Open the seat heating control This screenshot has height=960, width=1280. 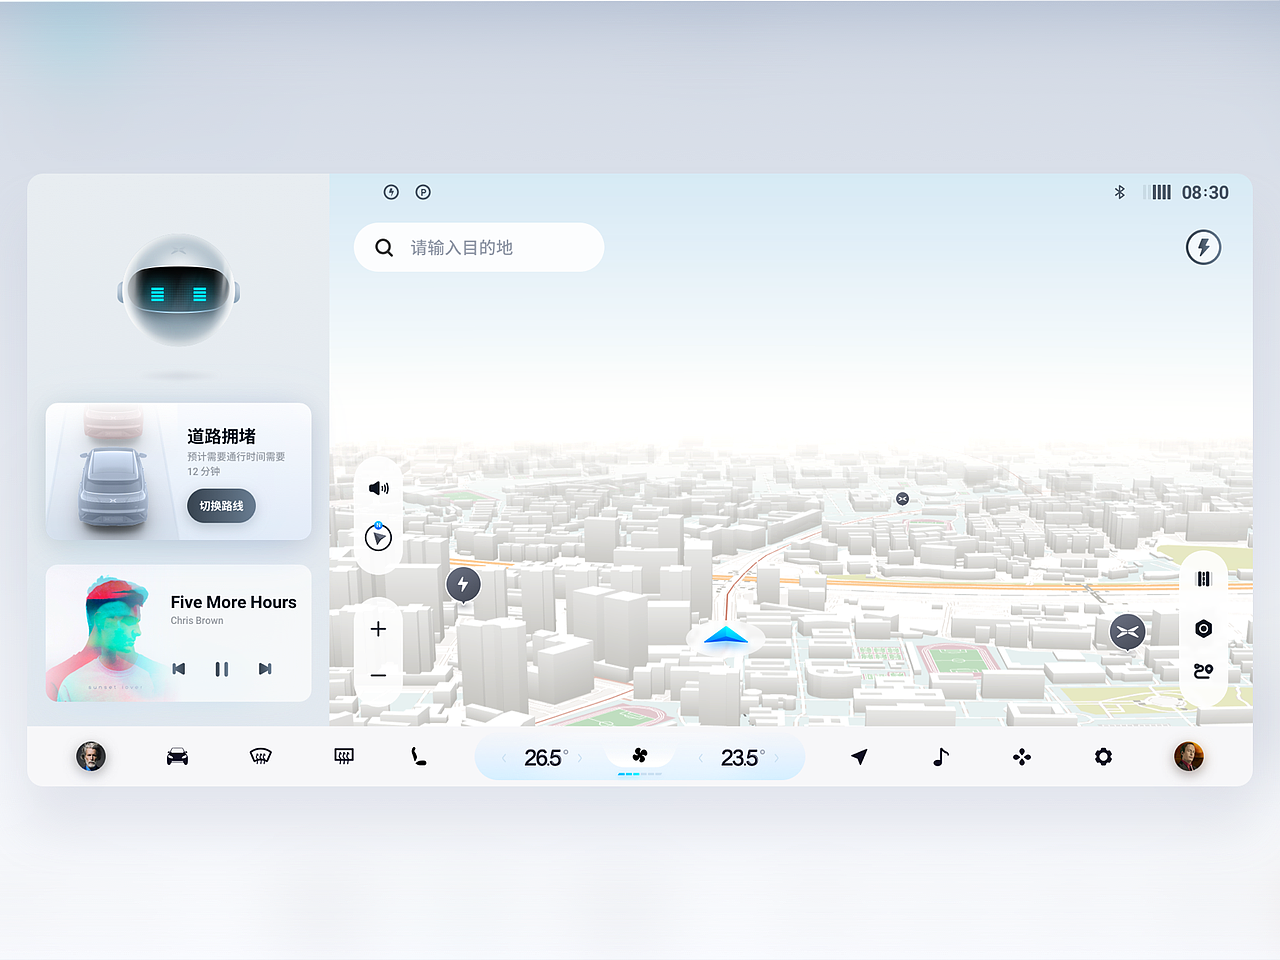[x=419, y=757]
